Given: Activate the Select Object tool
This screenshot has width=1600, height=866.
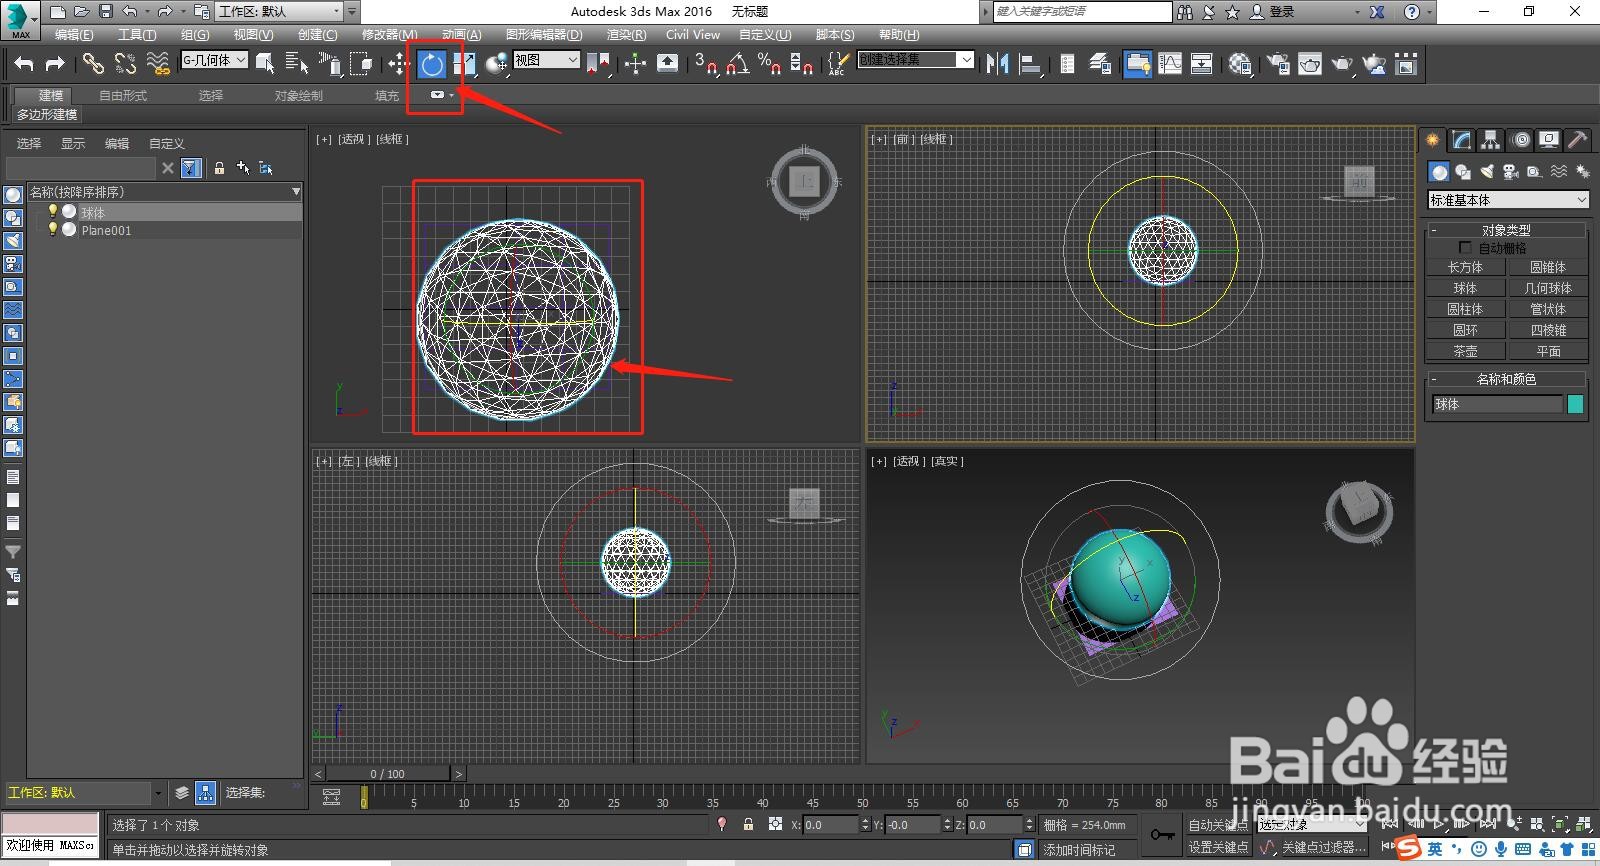Looking at the screenshot, I should (x=265, y=64).
